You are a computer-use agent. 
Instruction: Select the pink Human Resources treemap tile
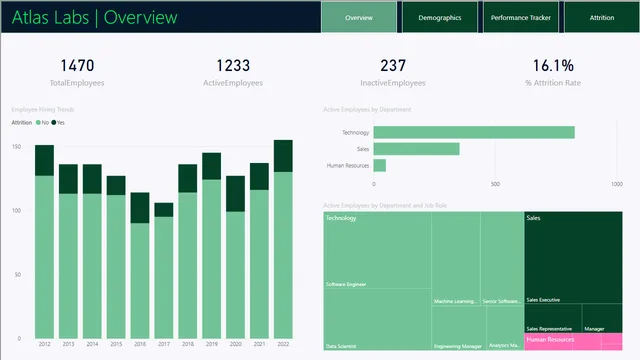[573, 342]
